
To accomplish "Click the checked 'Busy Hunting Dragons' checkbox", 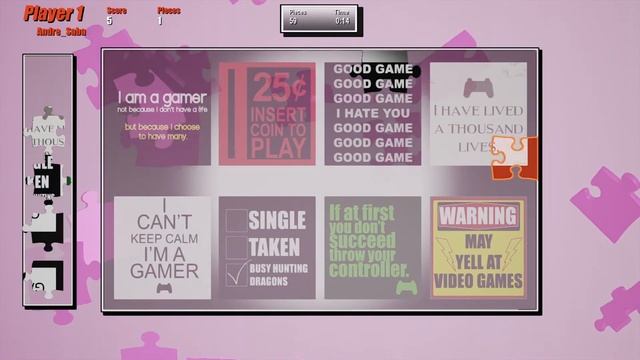I will coord(236,274).
